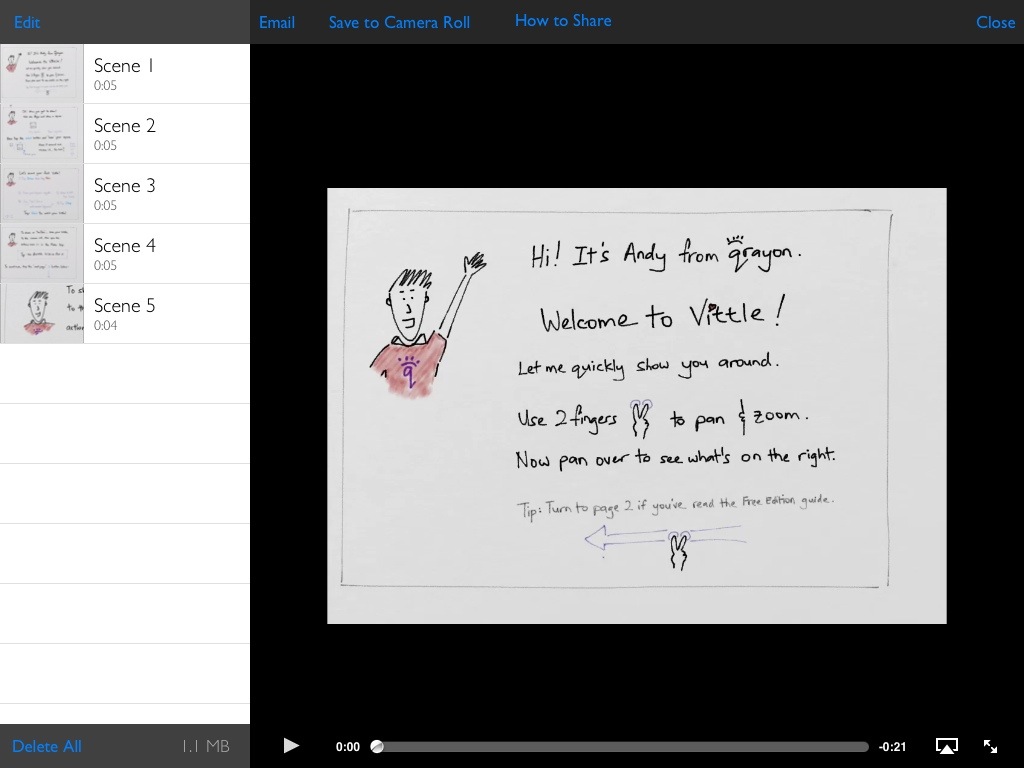Open Scene 4 thumbnail
Screen dimensions: 1024x768
tap(42, 254)
